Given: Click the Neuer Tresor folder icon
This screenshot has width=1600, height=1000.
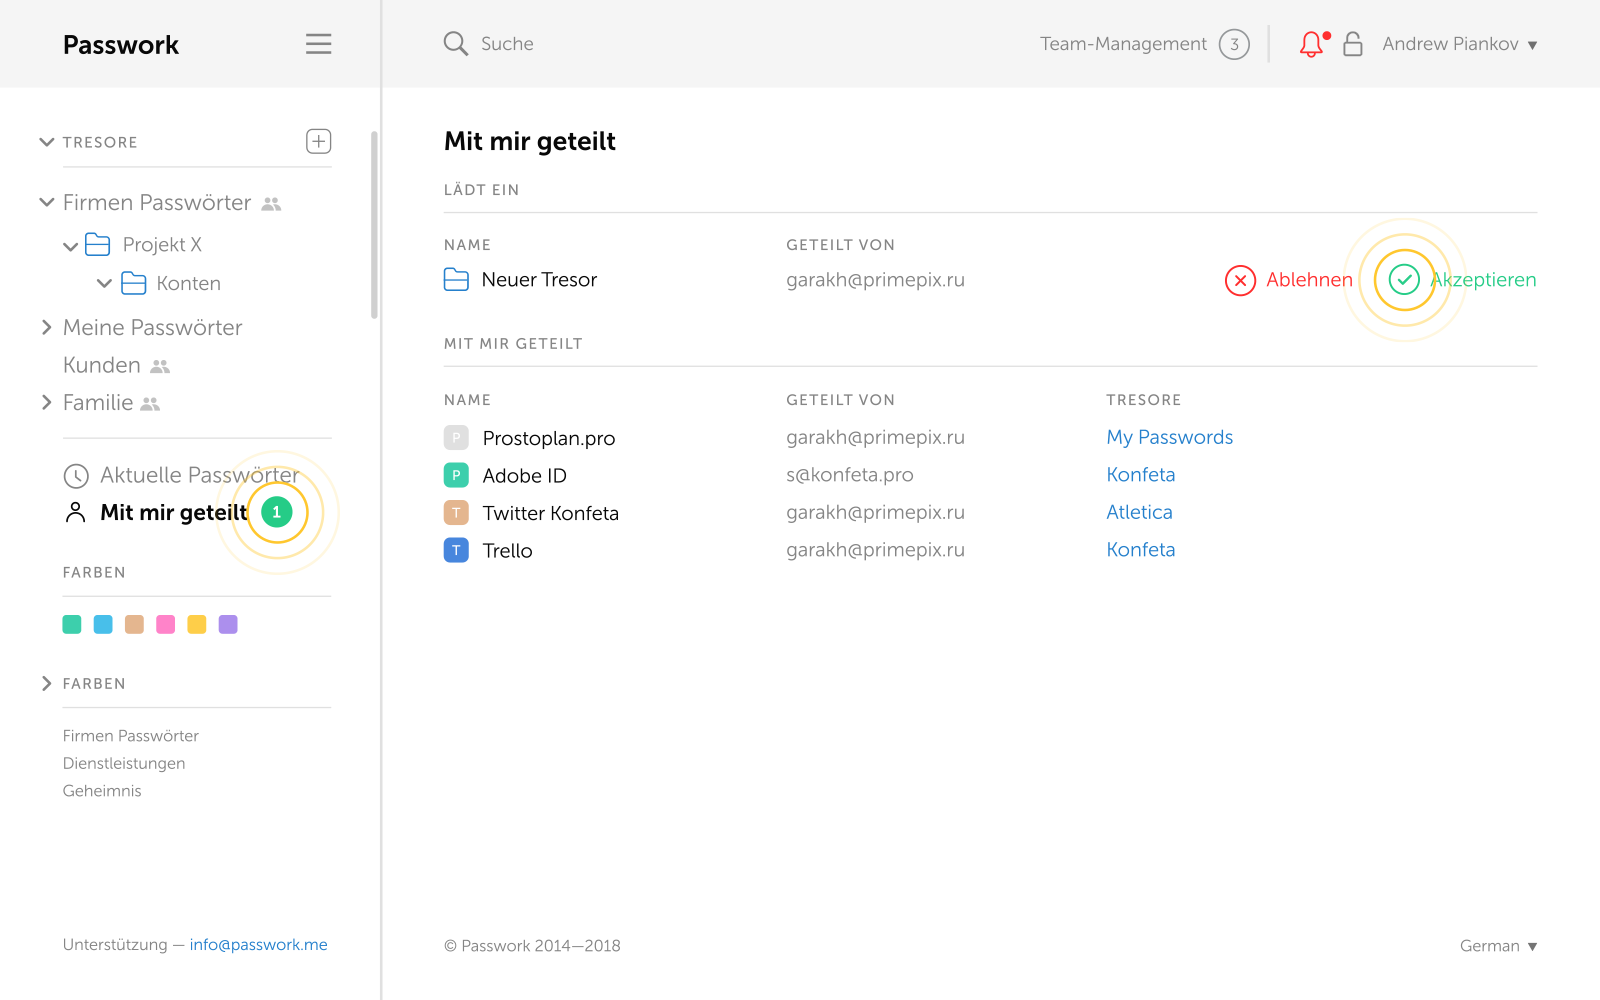Looking at the screenshot, I should pos(456,280).
